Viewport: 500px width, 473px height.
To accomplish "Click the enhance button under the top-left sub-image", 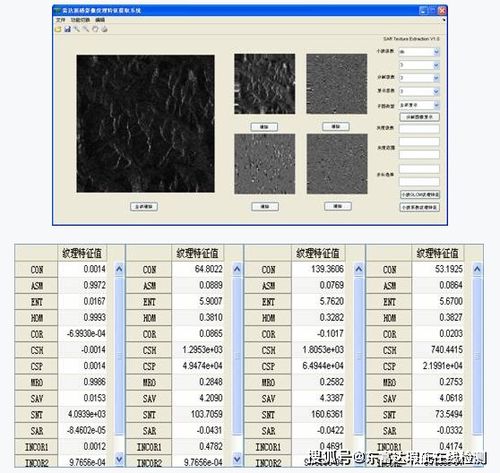I will pyautogui.click(x=264, y=127).
